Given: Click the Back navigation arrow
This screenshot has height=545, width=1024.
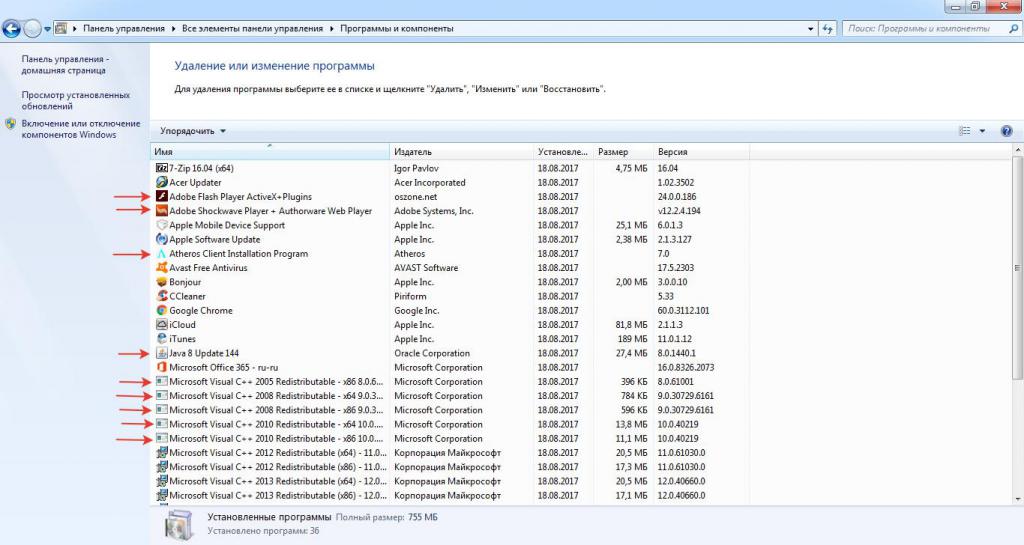Looking at the screenshot, I should [13, 29].
